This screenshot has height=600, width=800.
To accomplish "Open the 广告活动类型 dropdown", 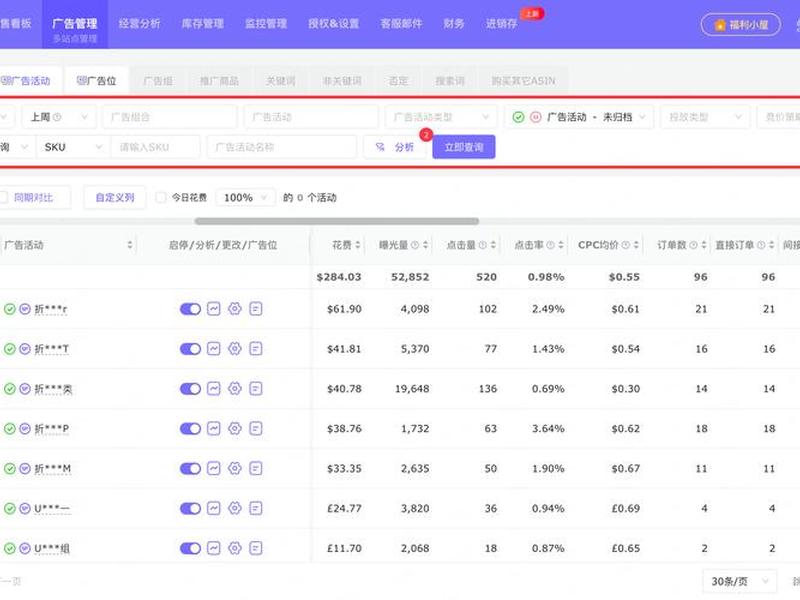I will 441,117.
